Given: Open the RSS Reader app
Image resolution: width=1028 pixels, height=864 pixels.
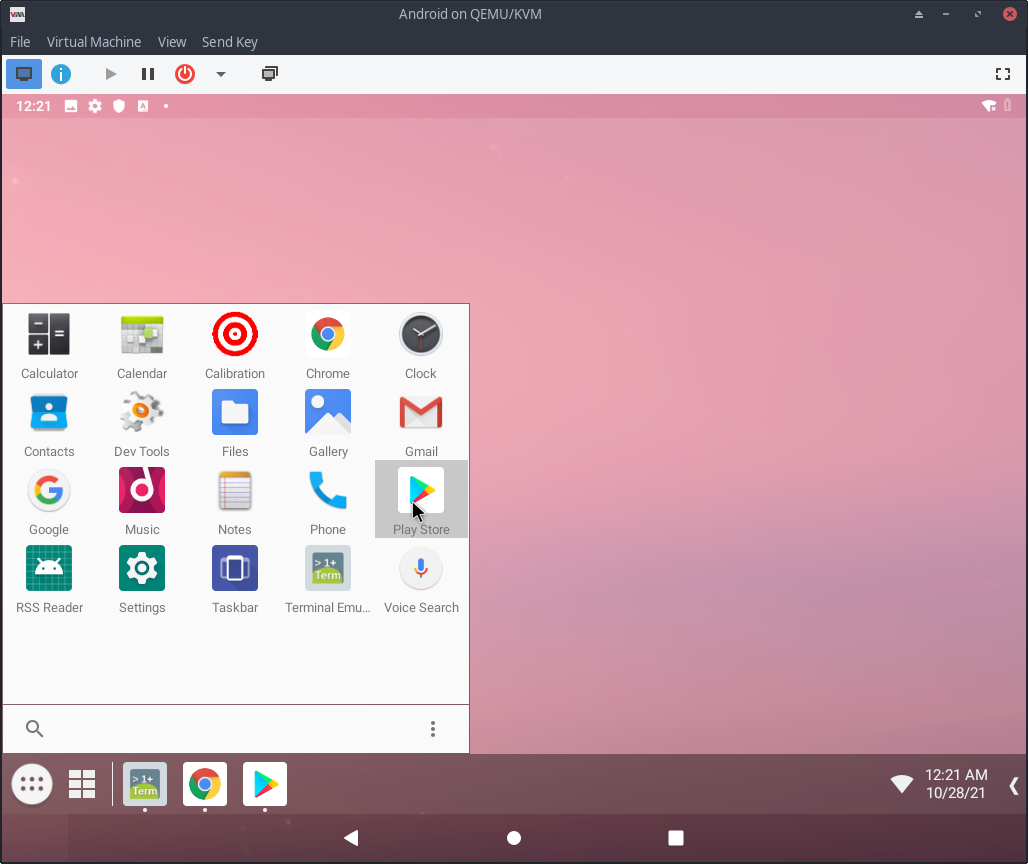Looking at the screenshot, I should (x=49, y=579).
